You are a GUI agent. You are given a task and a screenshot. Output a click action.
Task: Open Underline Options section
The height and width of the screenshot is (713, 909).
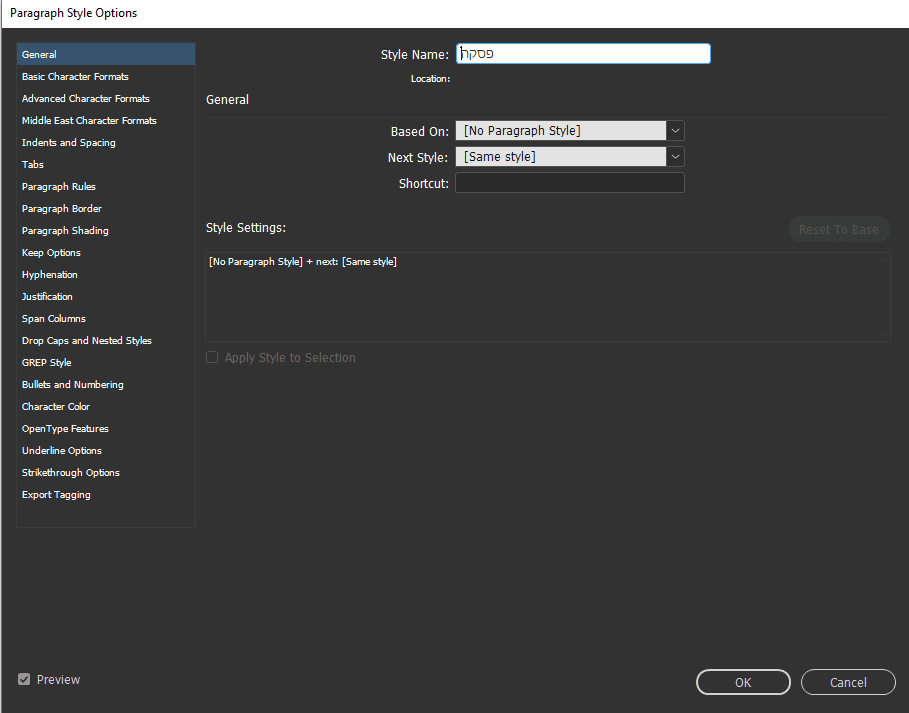pyautogui.click(x=106, y=451)
